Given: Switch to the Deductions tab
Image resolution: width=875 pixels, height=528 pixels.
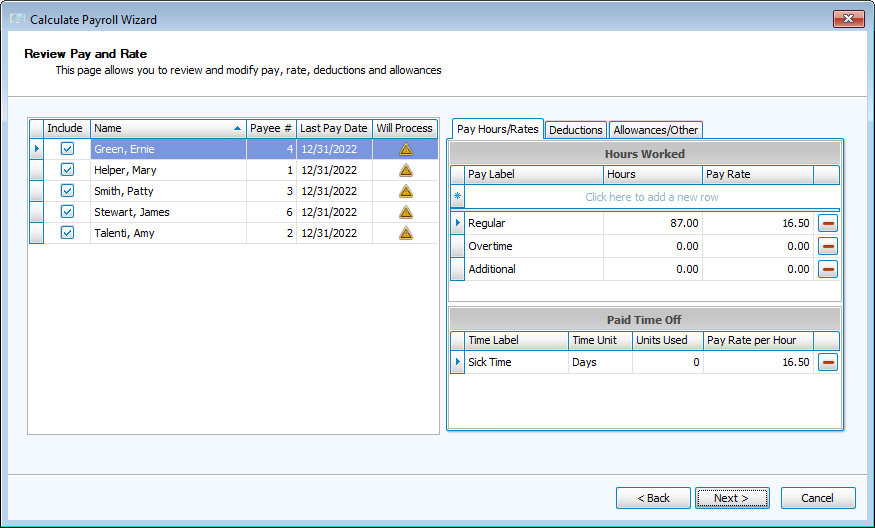Looking at the screenshot, I should [x=576, y=130].
